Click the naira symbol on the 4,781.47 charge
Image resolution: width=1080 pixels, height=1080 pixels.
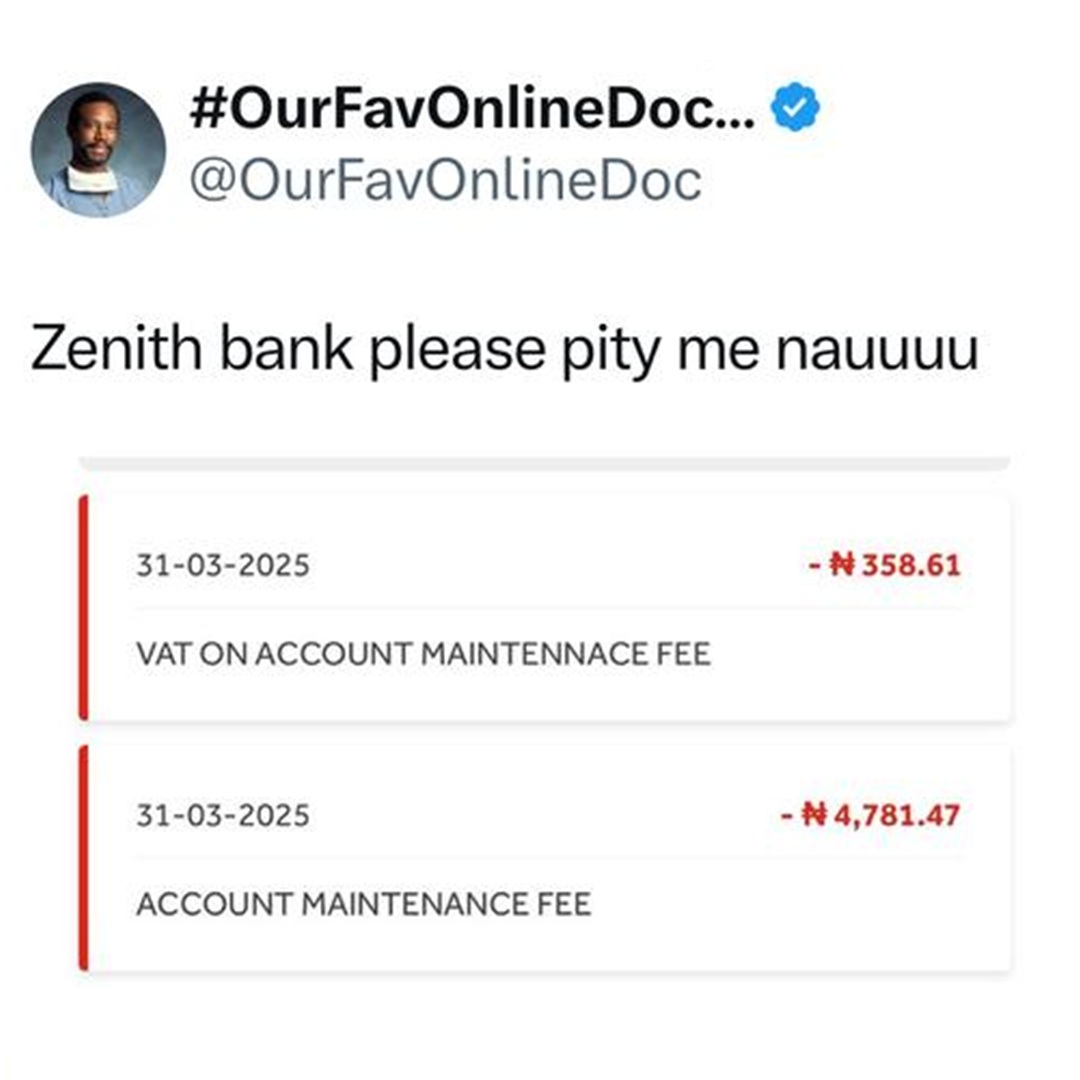(x=815, y=816)
